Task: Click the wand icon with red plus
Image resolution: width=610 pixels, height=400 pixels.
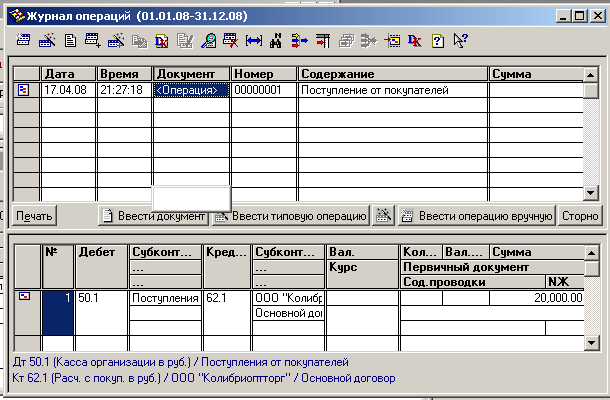Action: (x=116, y=40)
